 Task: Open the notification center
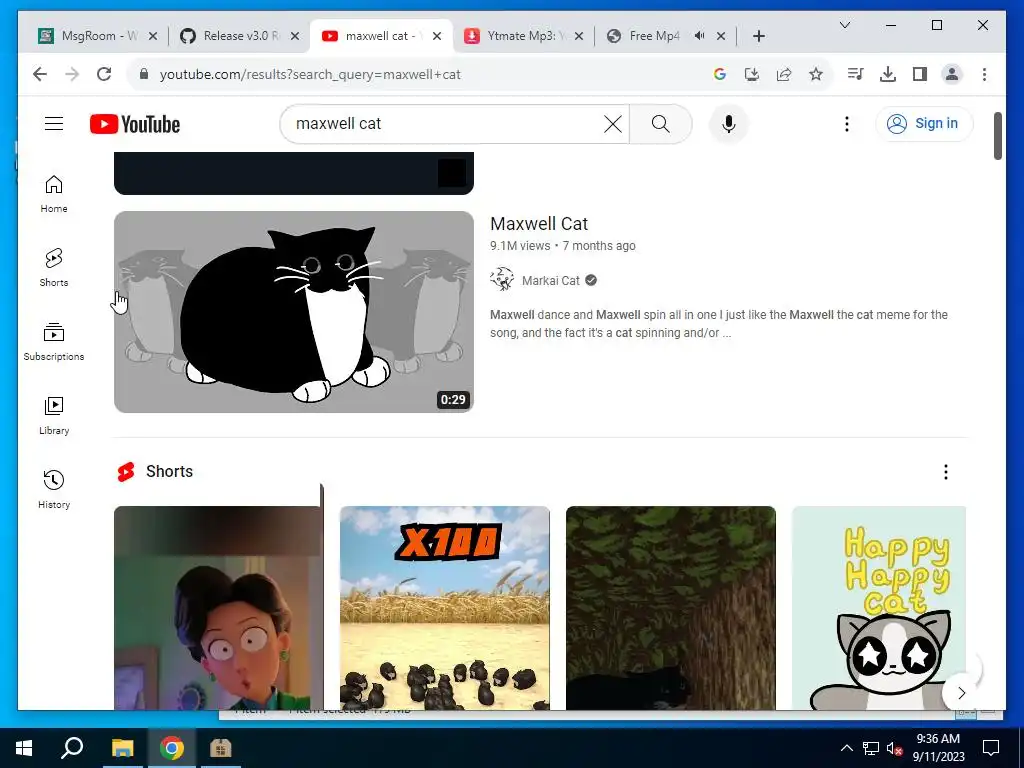tap(991, 748)
